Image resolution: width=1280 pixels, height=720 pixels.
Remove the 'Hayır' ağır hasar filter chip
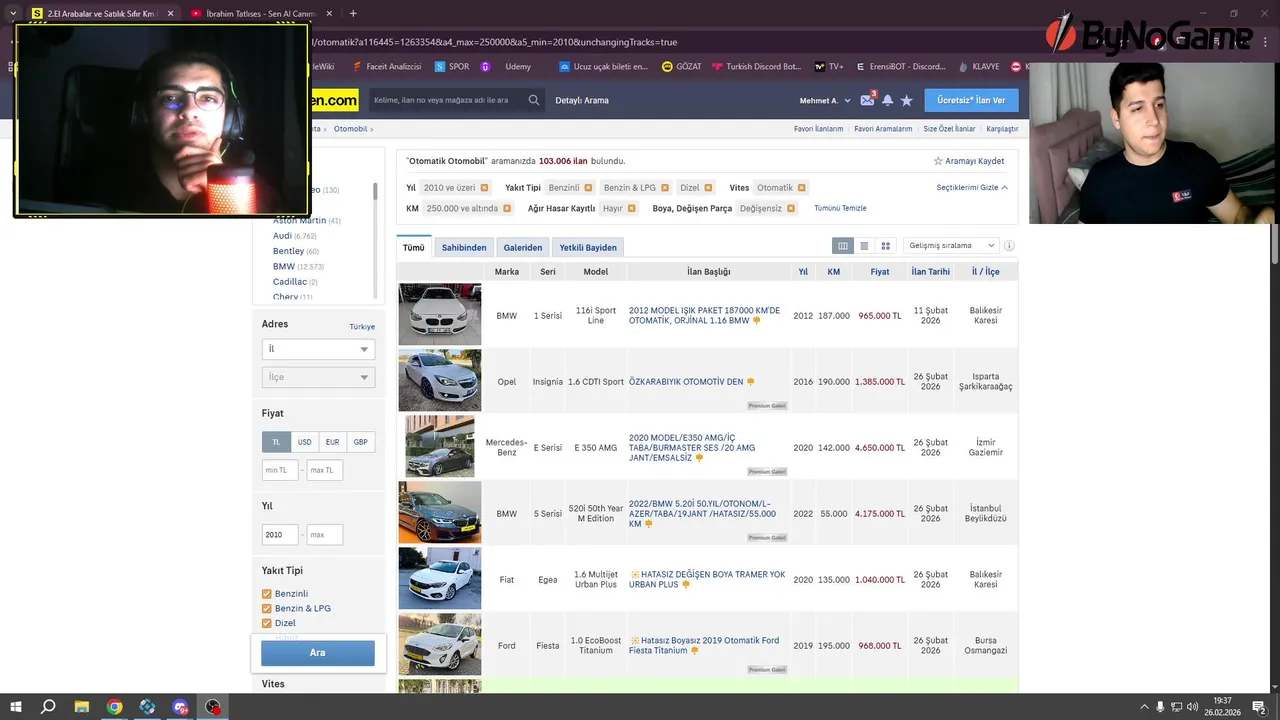click(x=632, y=209)
